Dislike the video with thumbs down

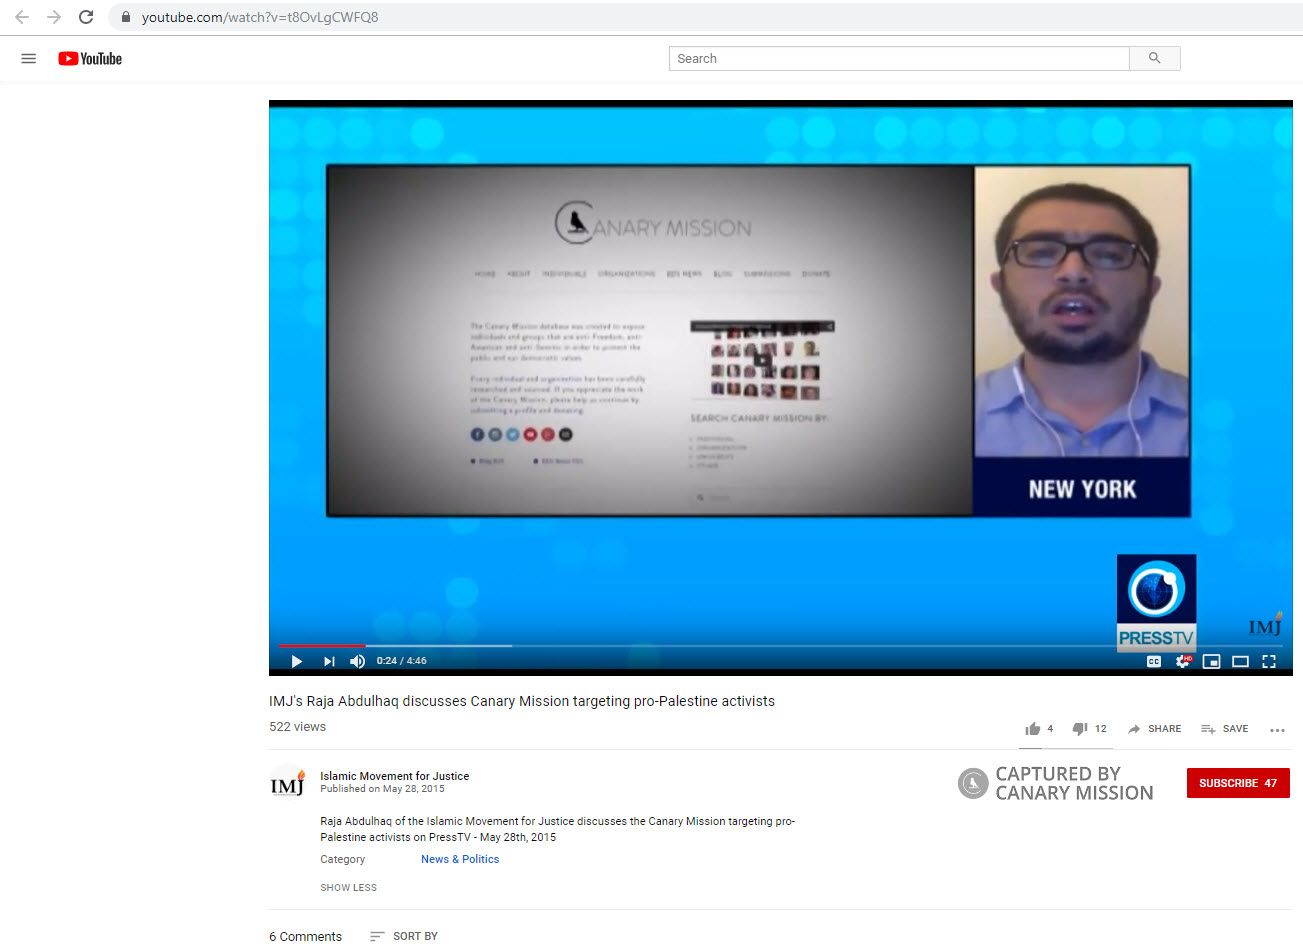click(1080, 729)
